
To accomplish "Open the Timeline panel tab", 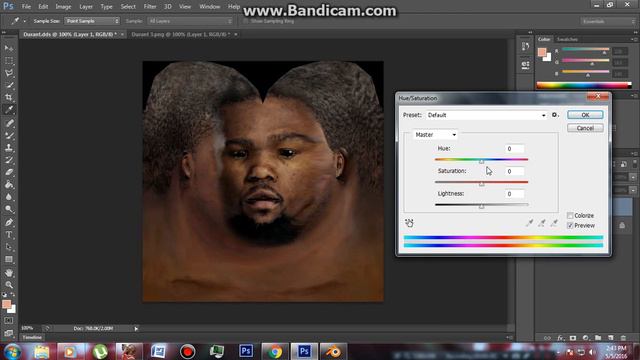I will click(x=32, y=338).
